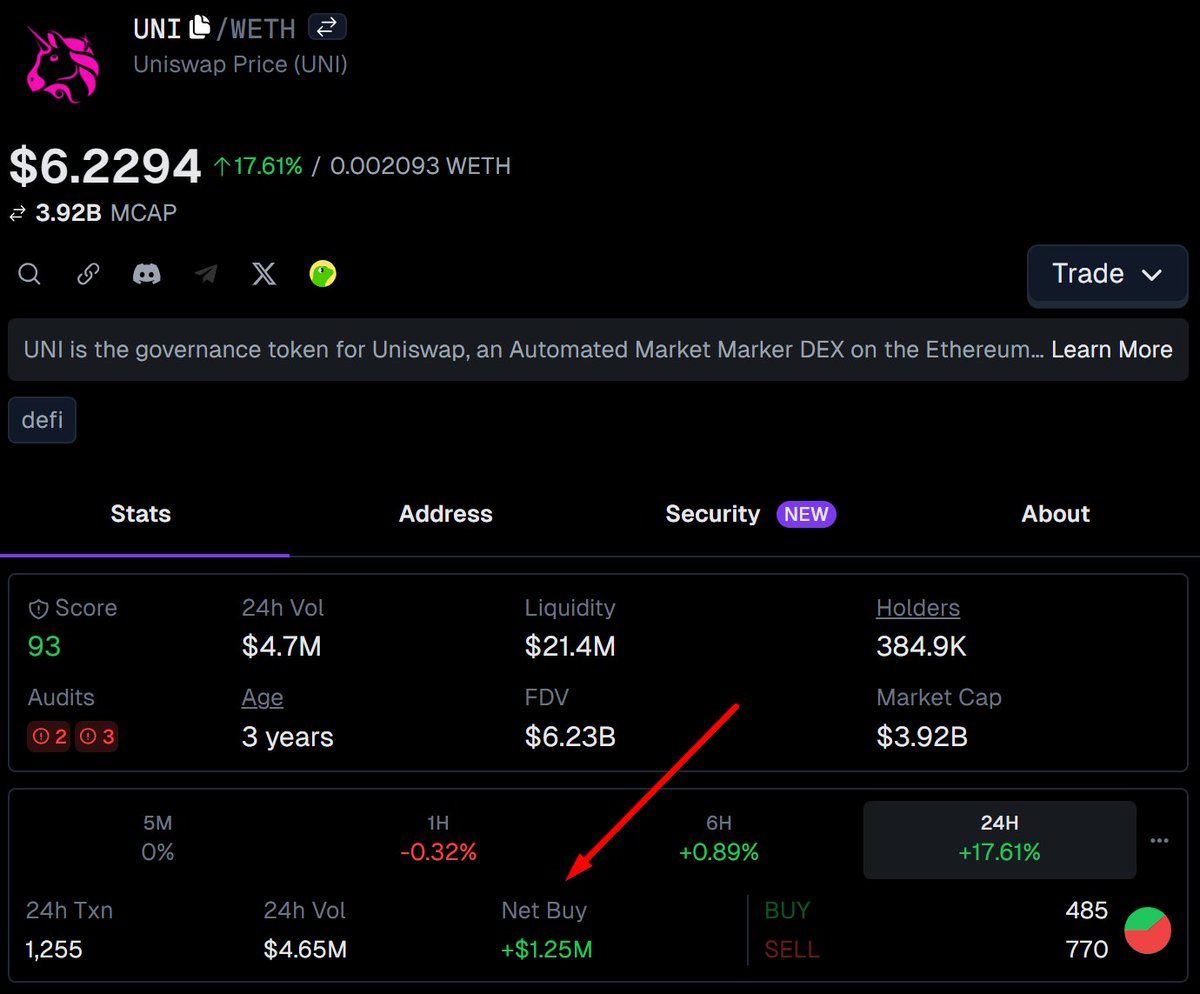Open the three-dots more options menu
Viewport: 1200px width, 994px height.
click(x=1159, y=840)
